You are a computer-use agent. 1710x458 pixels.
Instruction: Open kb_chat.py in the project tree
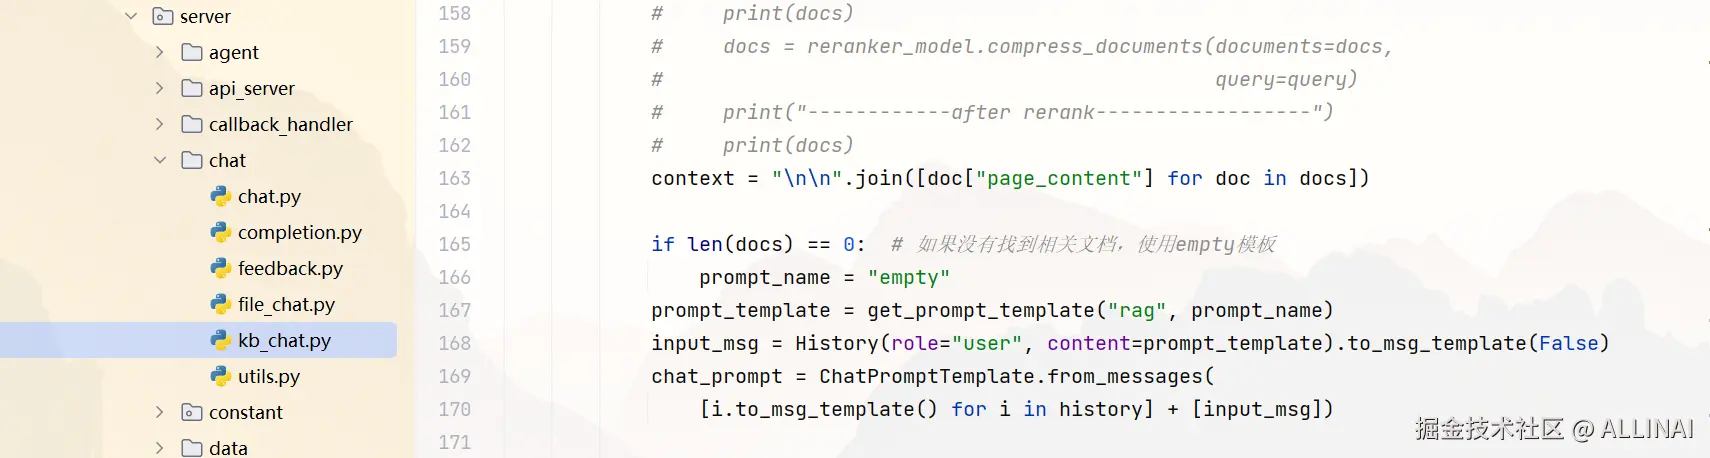284,340
